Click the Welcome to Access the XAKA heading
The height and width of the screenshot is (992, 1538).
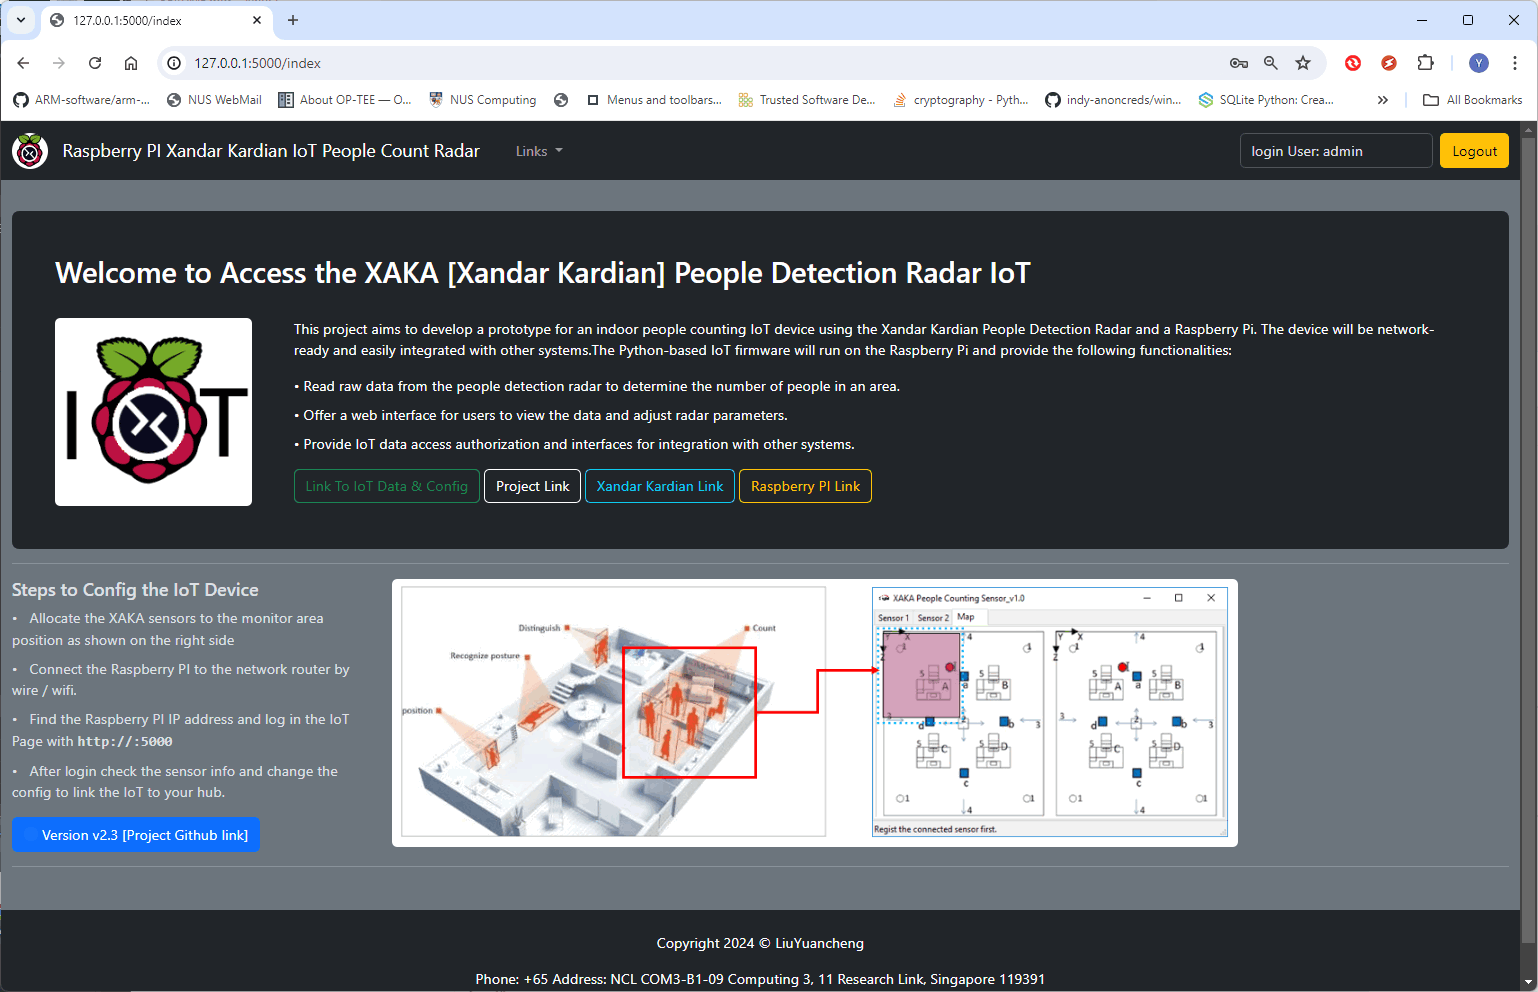tap(543, 273)
